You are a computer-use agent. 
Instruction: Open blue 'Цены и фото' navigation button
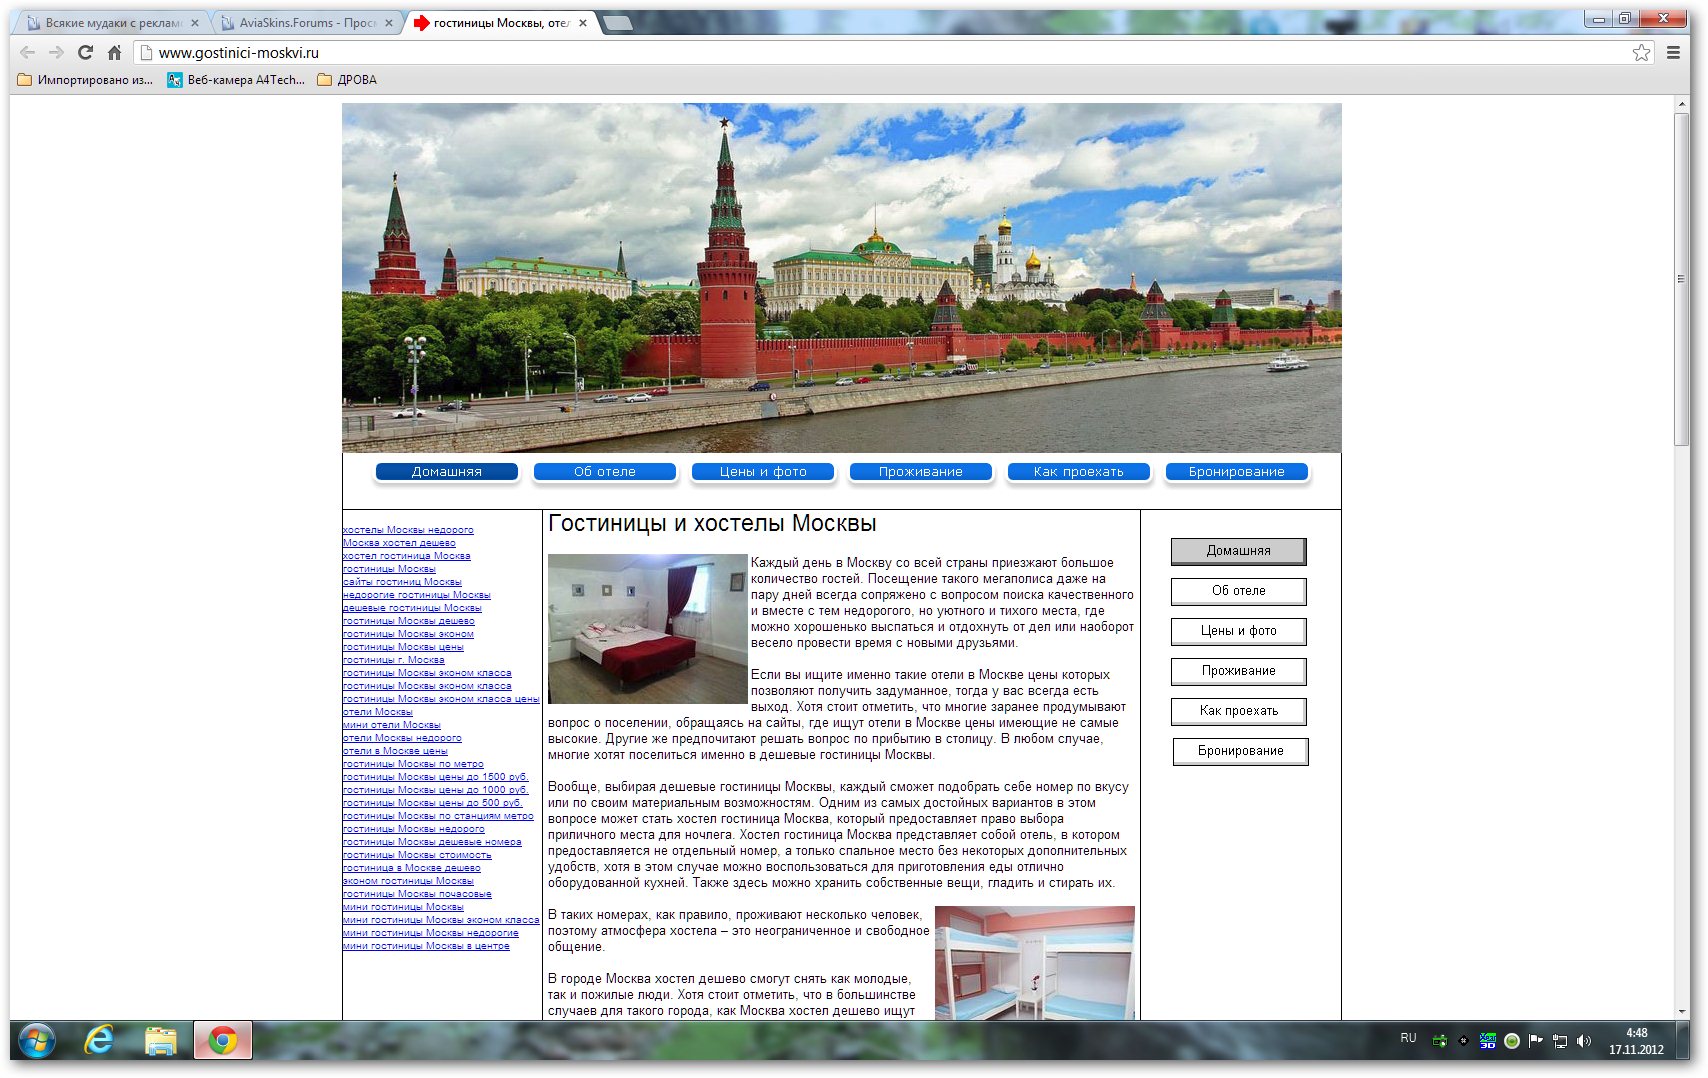click(x=763, y=472)
